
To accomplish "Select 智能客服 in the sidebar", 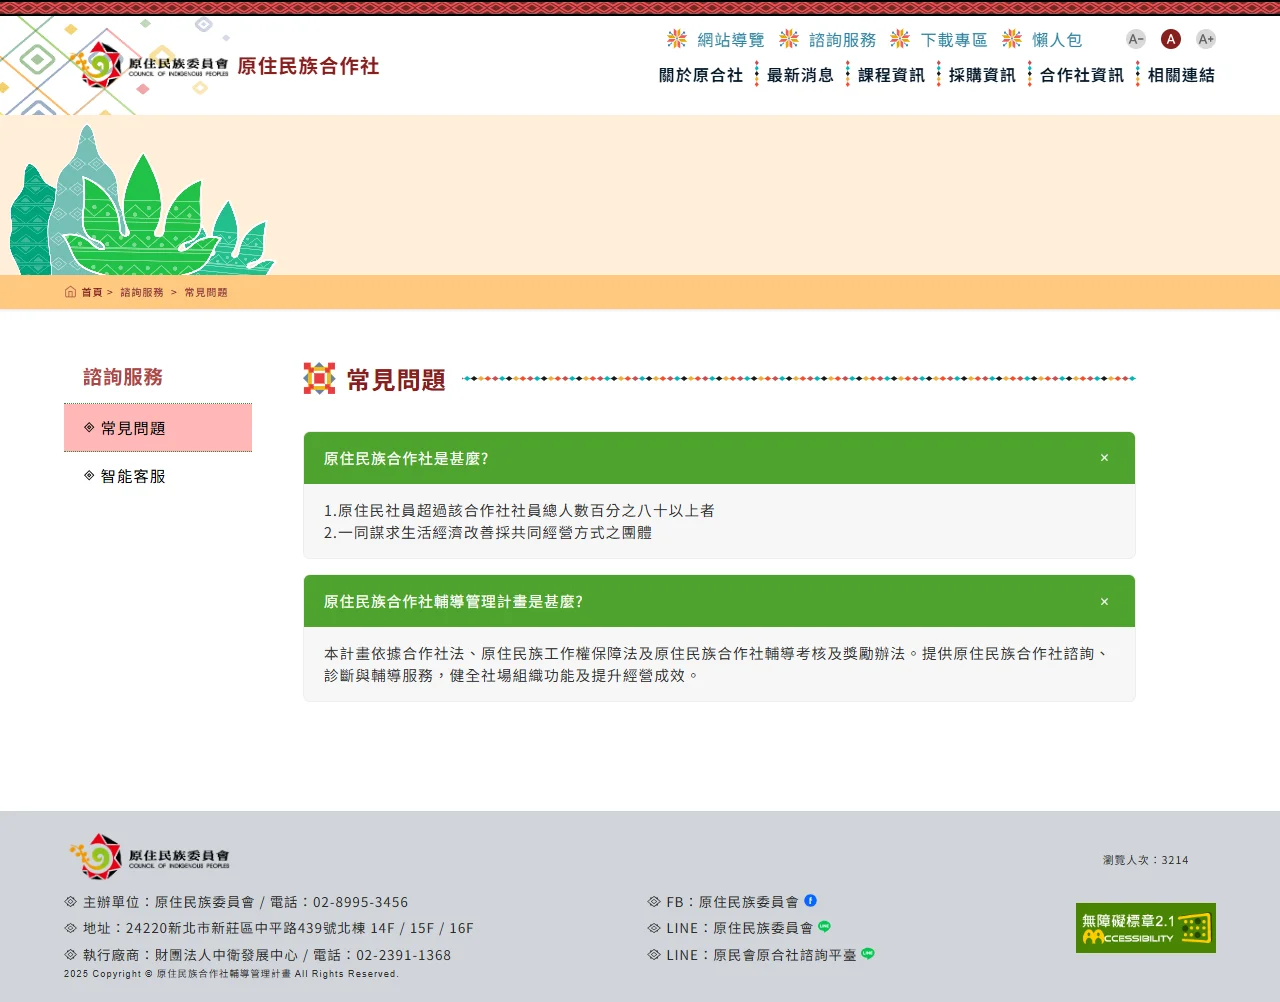I will (x=158, y=476).
